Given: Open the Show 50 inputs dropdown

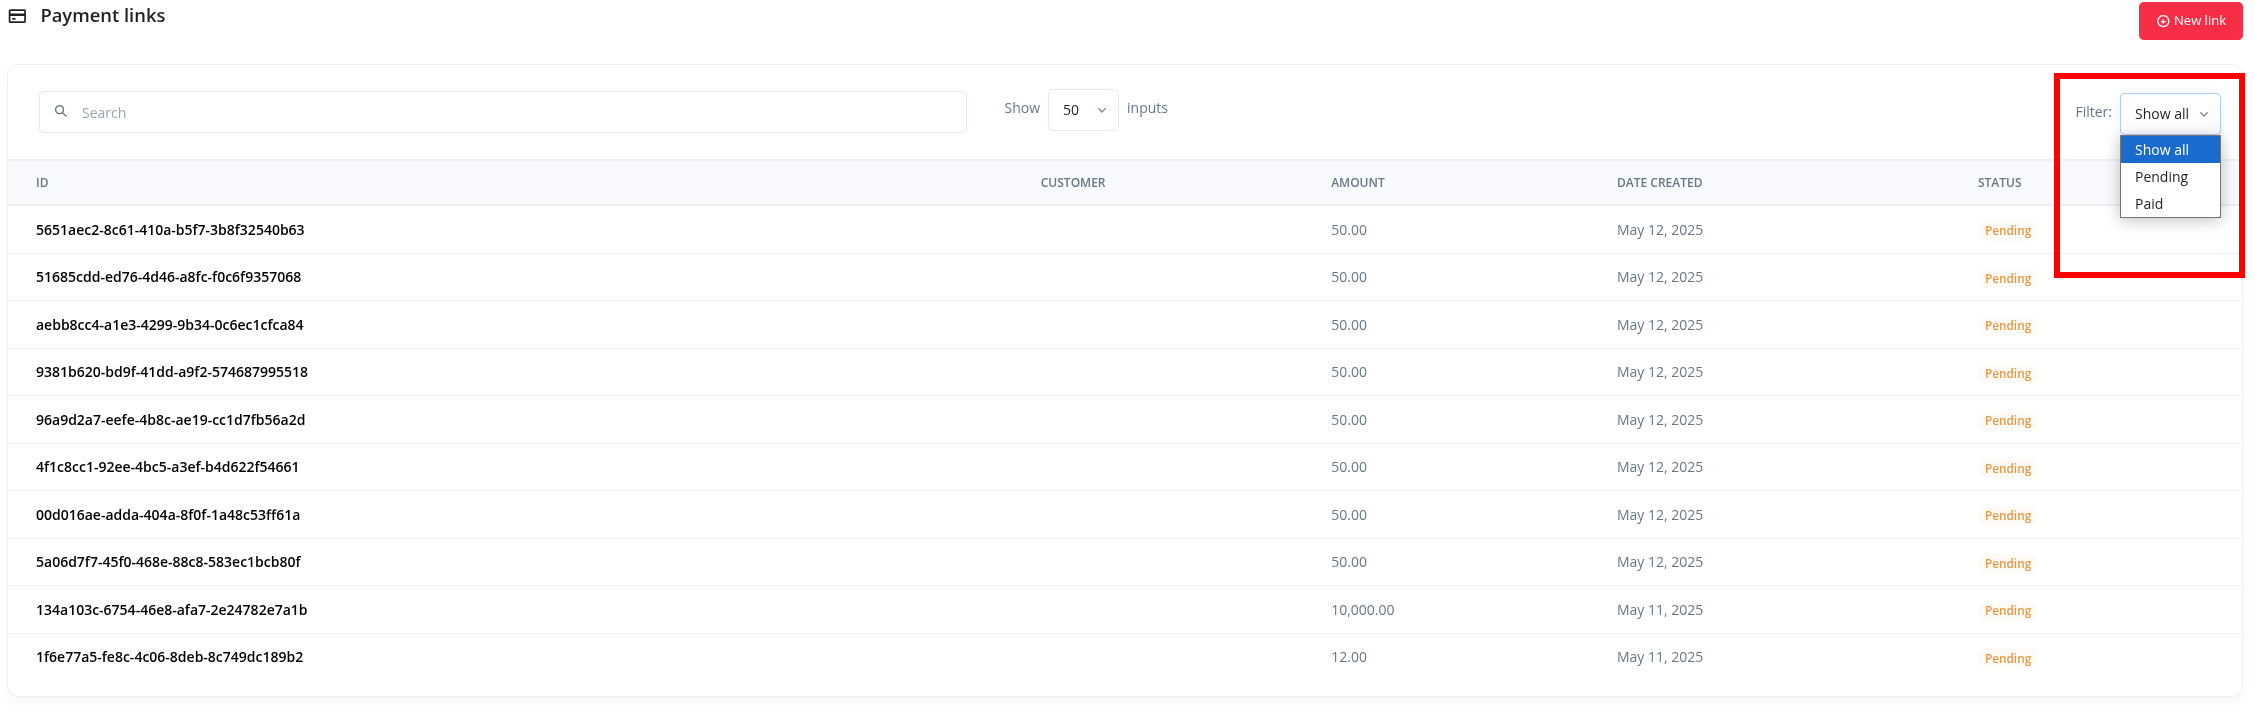Looking at the screenshot, I should (1082, 110).
